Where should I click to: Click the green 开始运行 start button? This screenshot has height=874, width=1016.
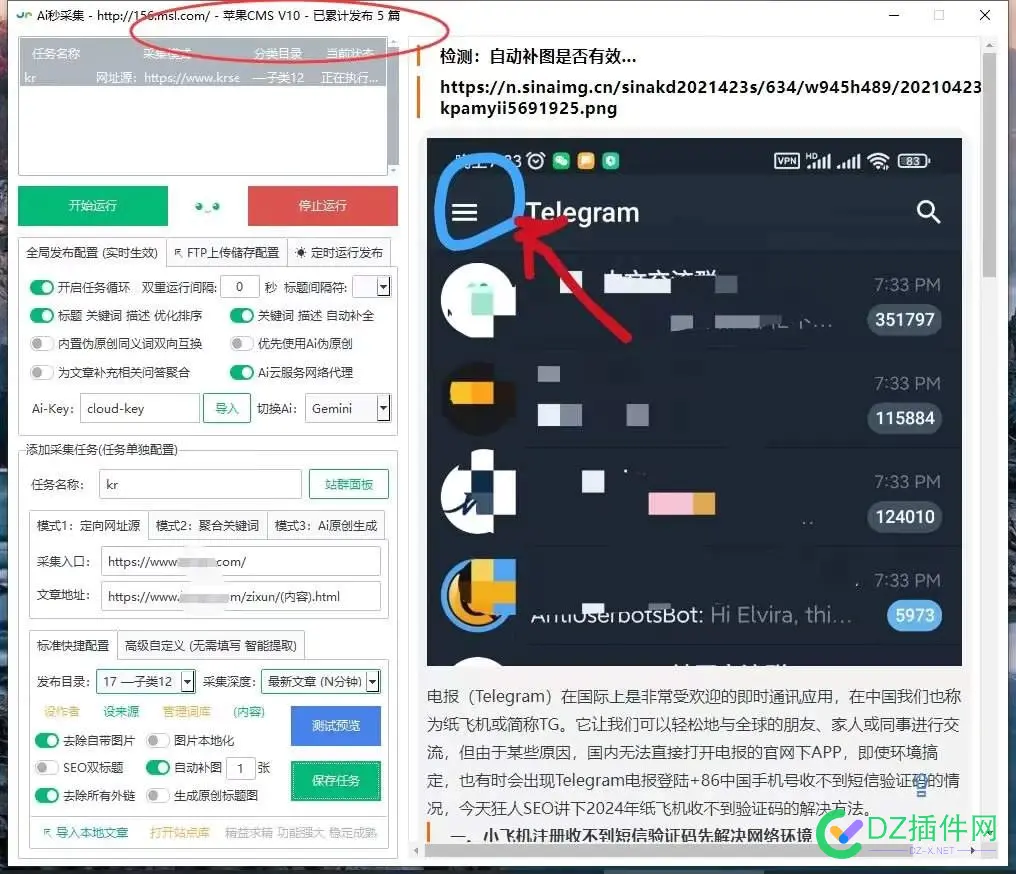(92, 206)
